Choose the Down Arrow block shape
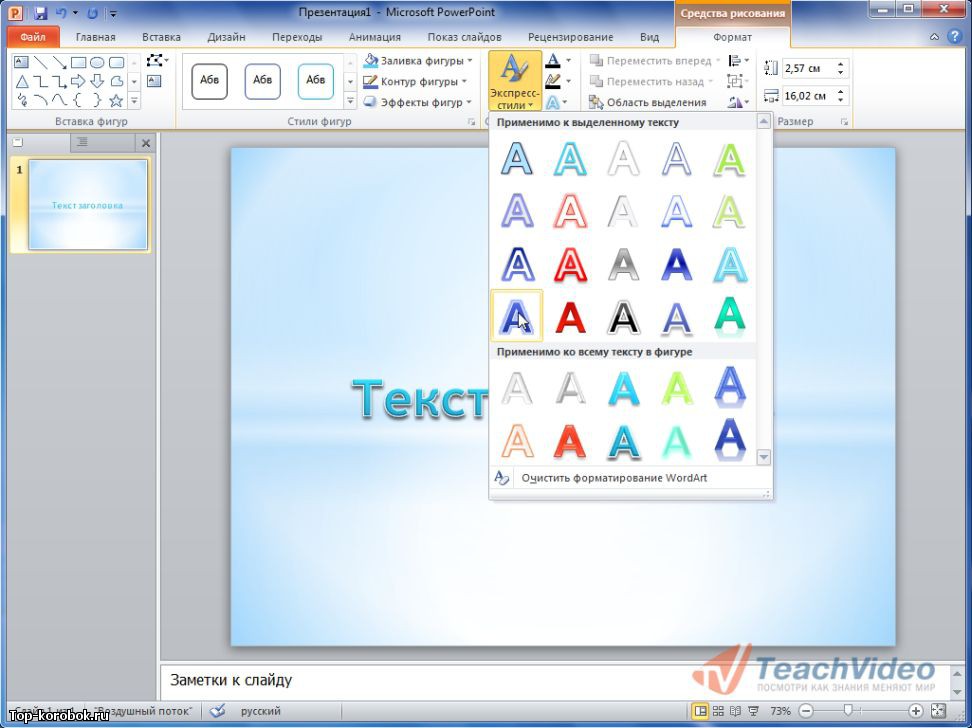972x728 pixels. (97, 81)
